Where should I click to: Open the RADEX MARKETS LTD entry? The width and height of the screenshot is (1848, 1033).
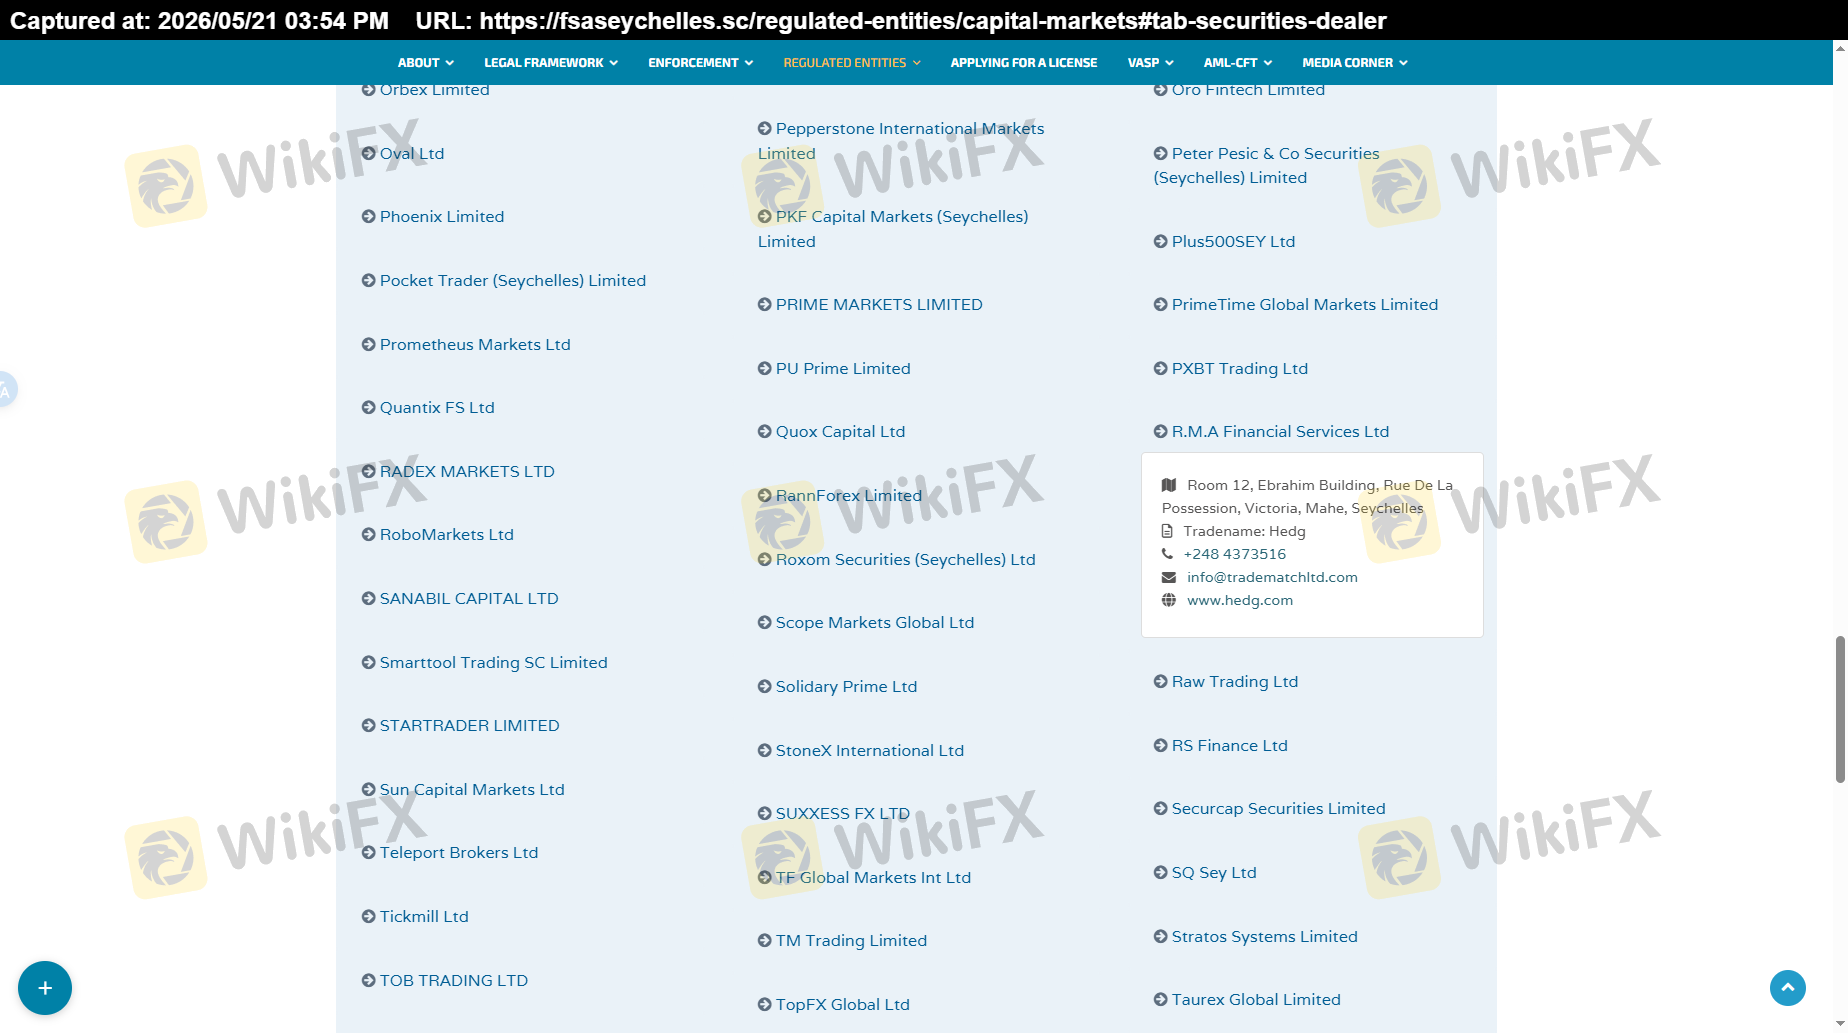tap(467, 471)
